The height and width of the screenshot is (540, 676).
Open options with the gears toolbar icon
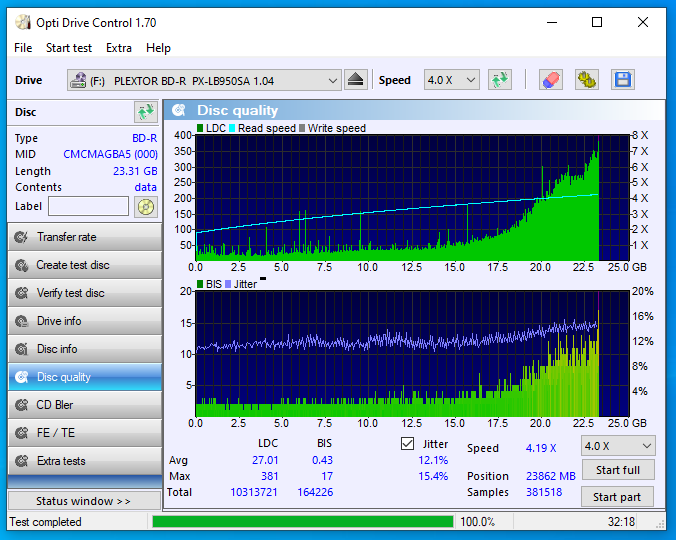coord(587,80)
